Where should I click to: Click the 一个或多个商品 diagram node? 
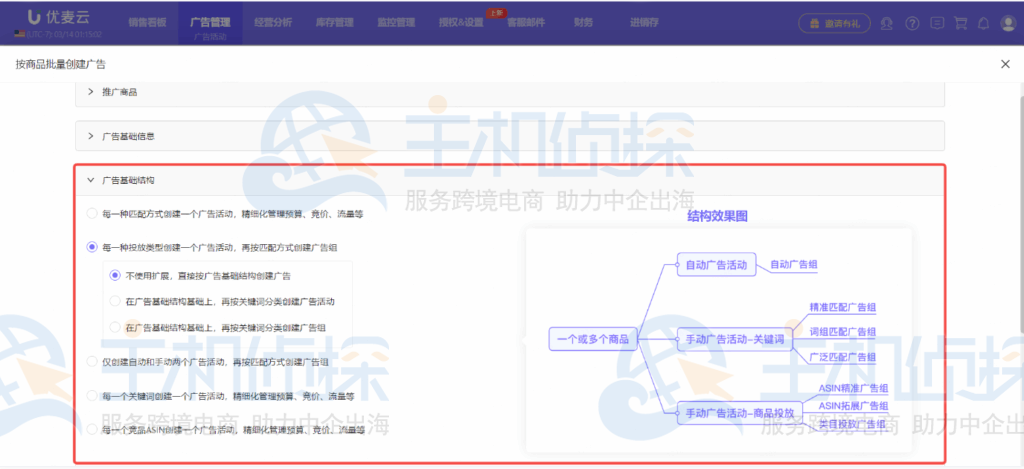point(593,339)
